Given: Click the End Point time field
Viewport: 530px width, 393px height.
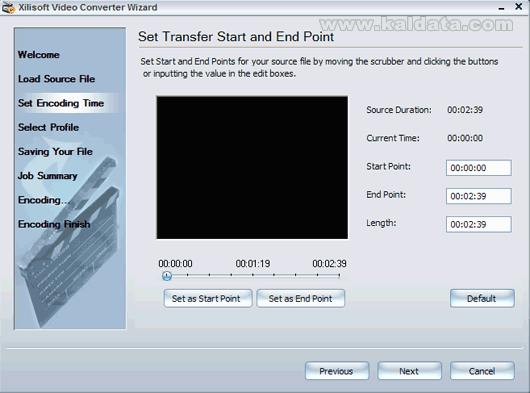Looking at the screenshot, I should coord(478,196).
